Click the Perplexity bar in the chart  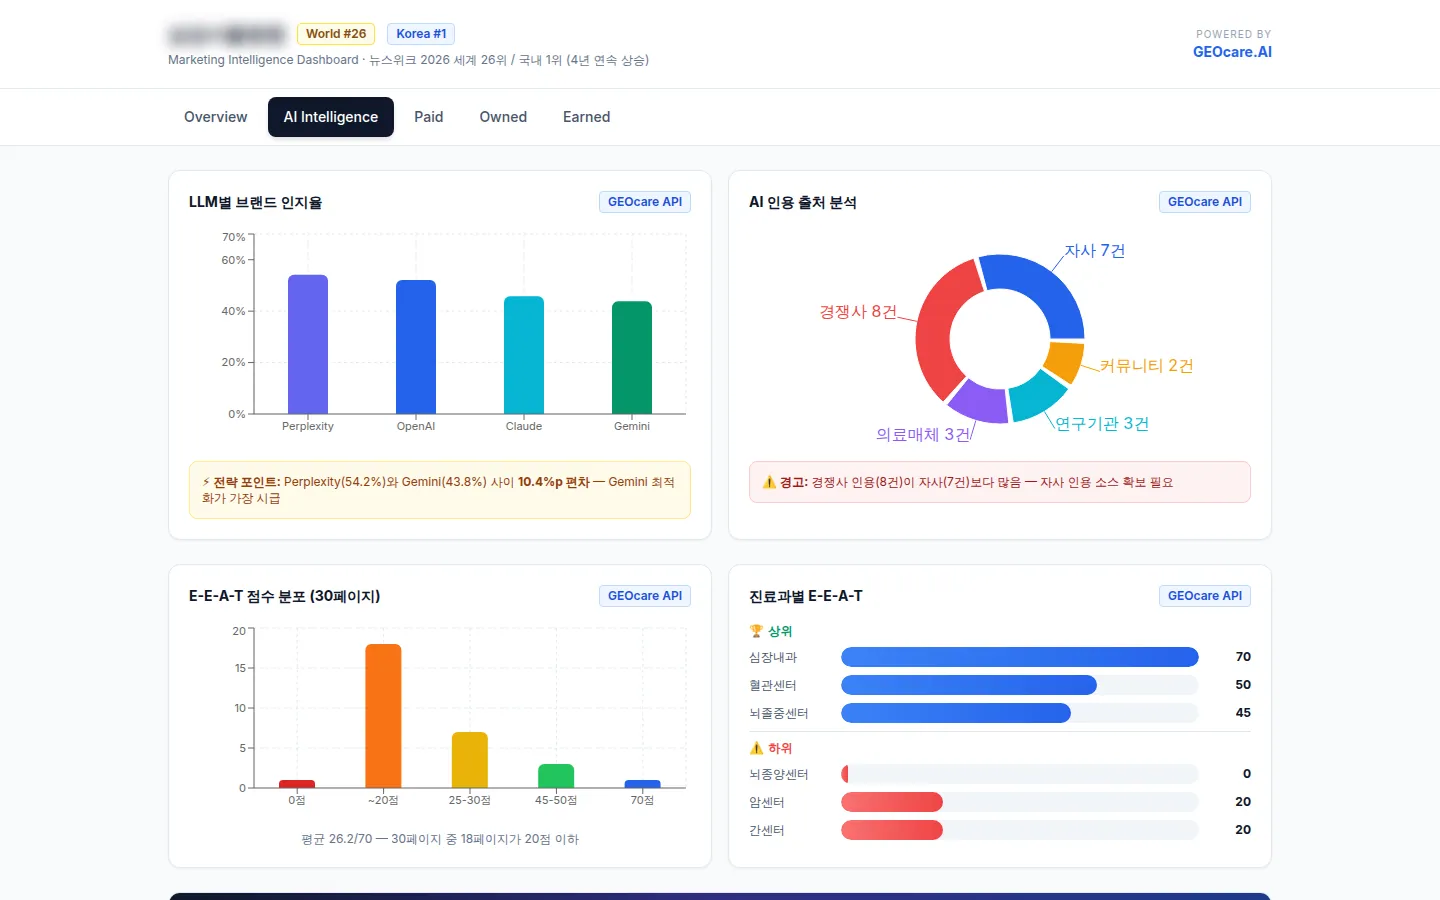[308, 344]
